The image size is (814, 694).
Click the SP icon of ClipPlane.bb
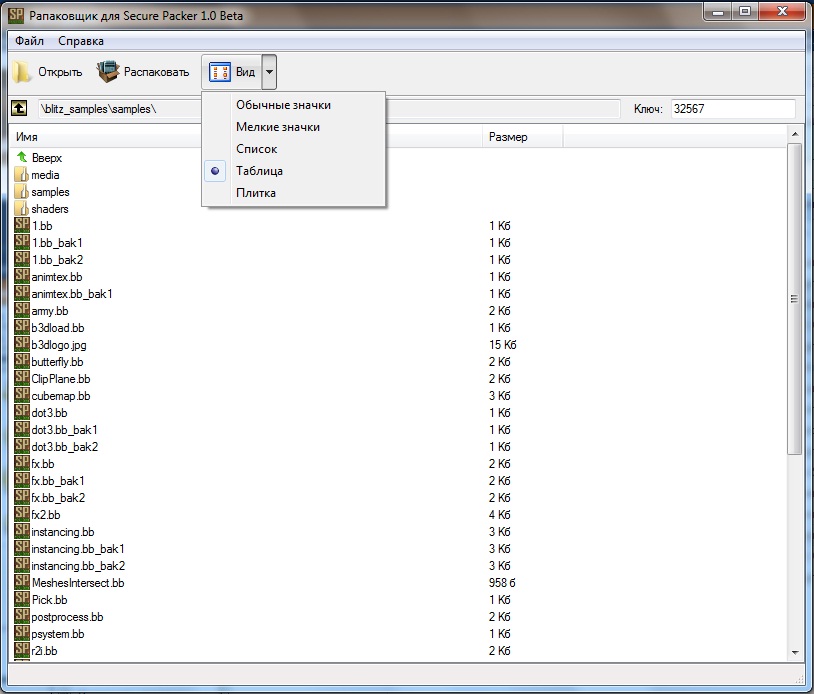coord(22,378)
